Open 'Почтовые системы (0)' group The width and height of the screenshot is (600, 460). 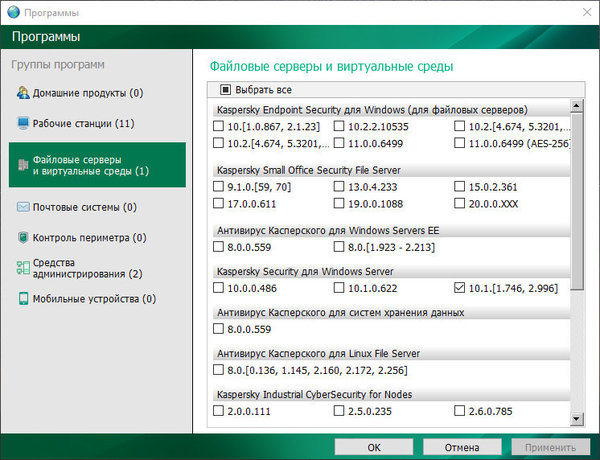[84, 207]
